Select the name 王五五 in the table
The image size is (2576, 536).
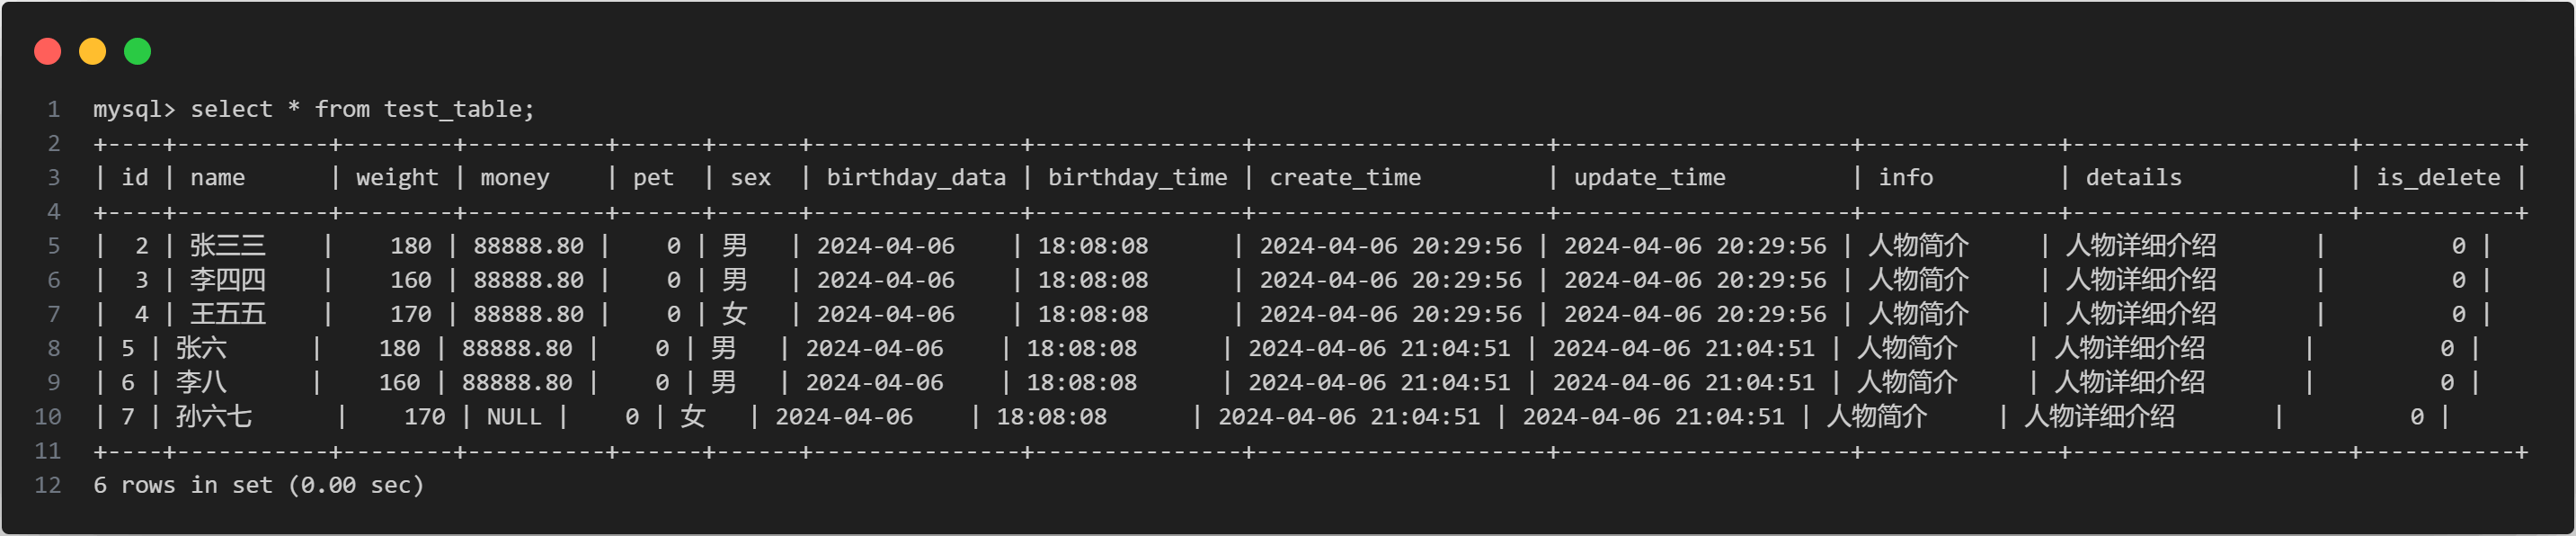tap(228, 314)
